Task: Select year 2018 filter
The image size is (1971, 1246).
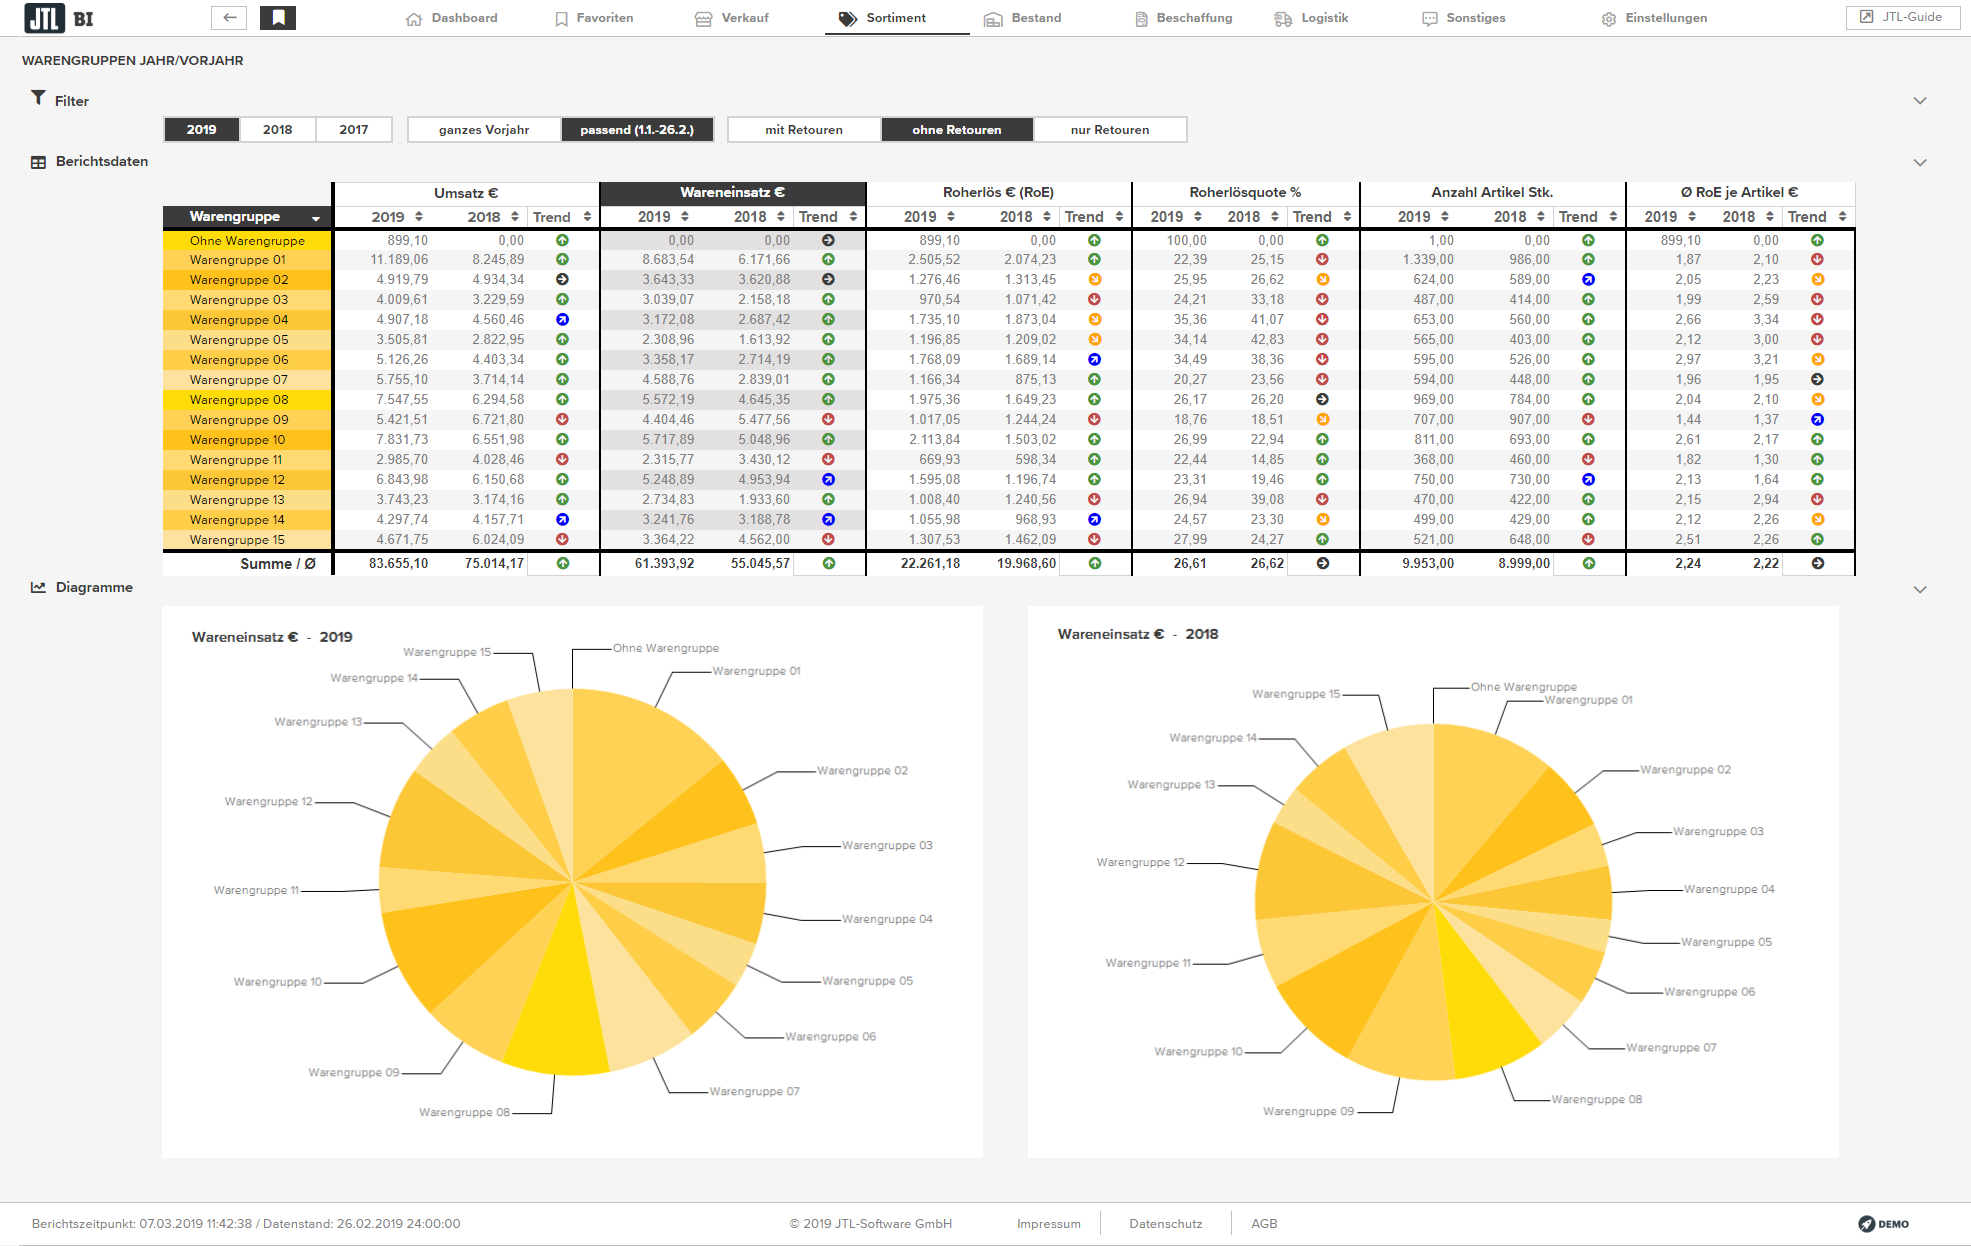Action: click(277, 130)
